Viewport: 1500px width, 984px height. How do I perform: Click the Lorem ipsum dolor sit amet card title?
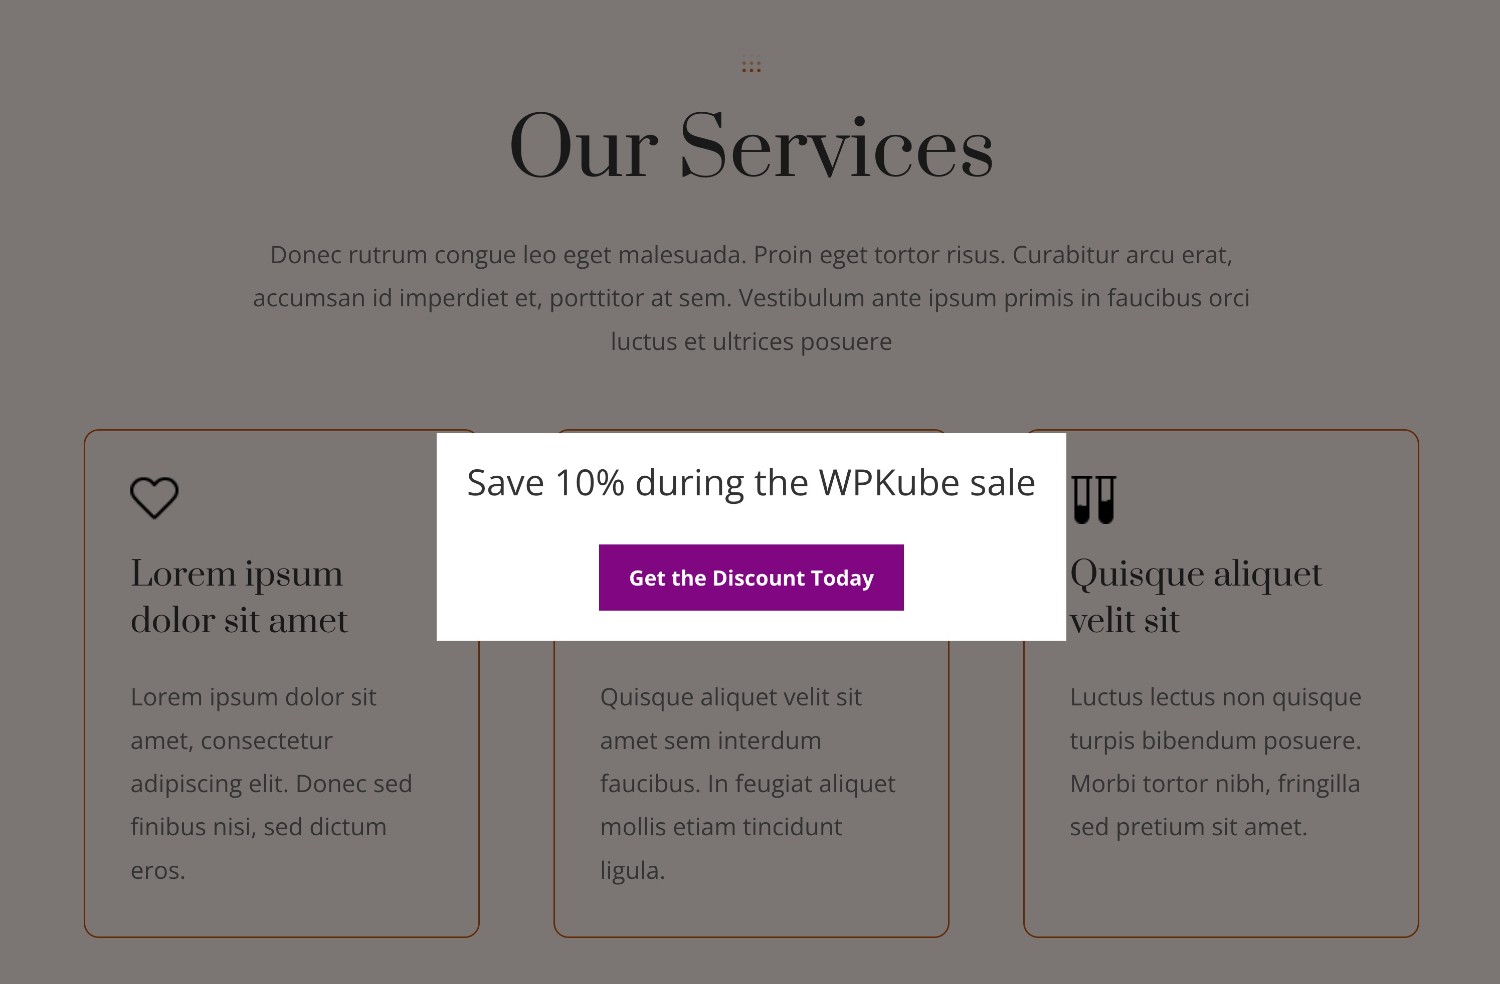pyautogui.click(x=239, y=597)
